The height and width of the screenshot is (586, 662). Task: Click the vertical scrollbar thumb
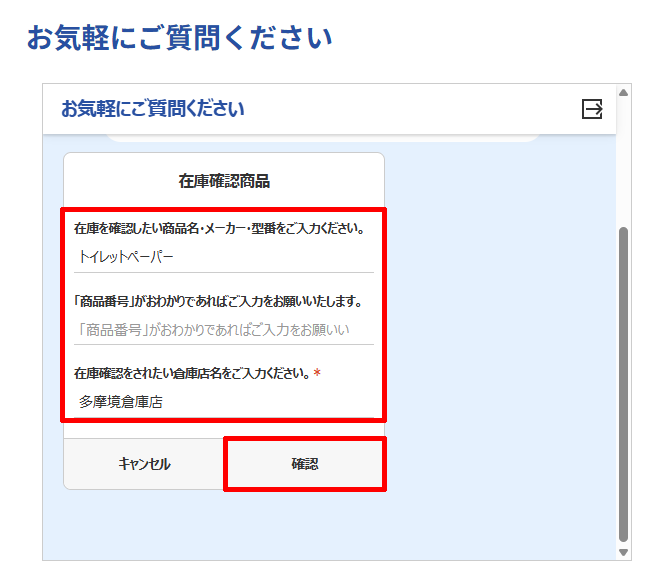coord(623,384)
